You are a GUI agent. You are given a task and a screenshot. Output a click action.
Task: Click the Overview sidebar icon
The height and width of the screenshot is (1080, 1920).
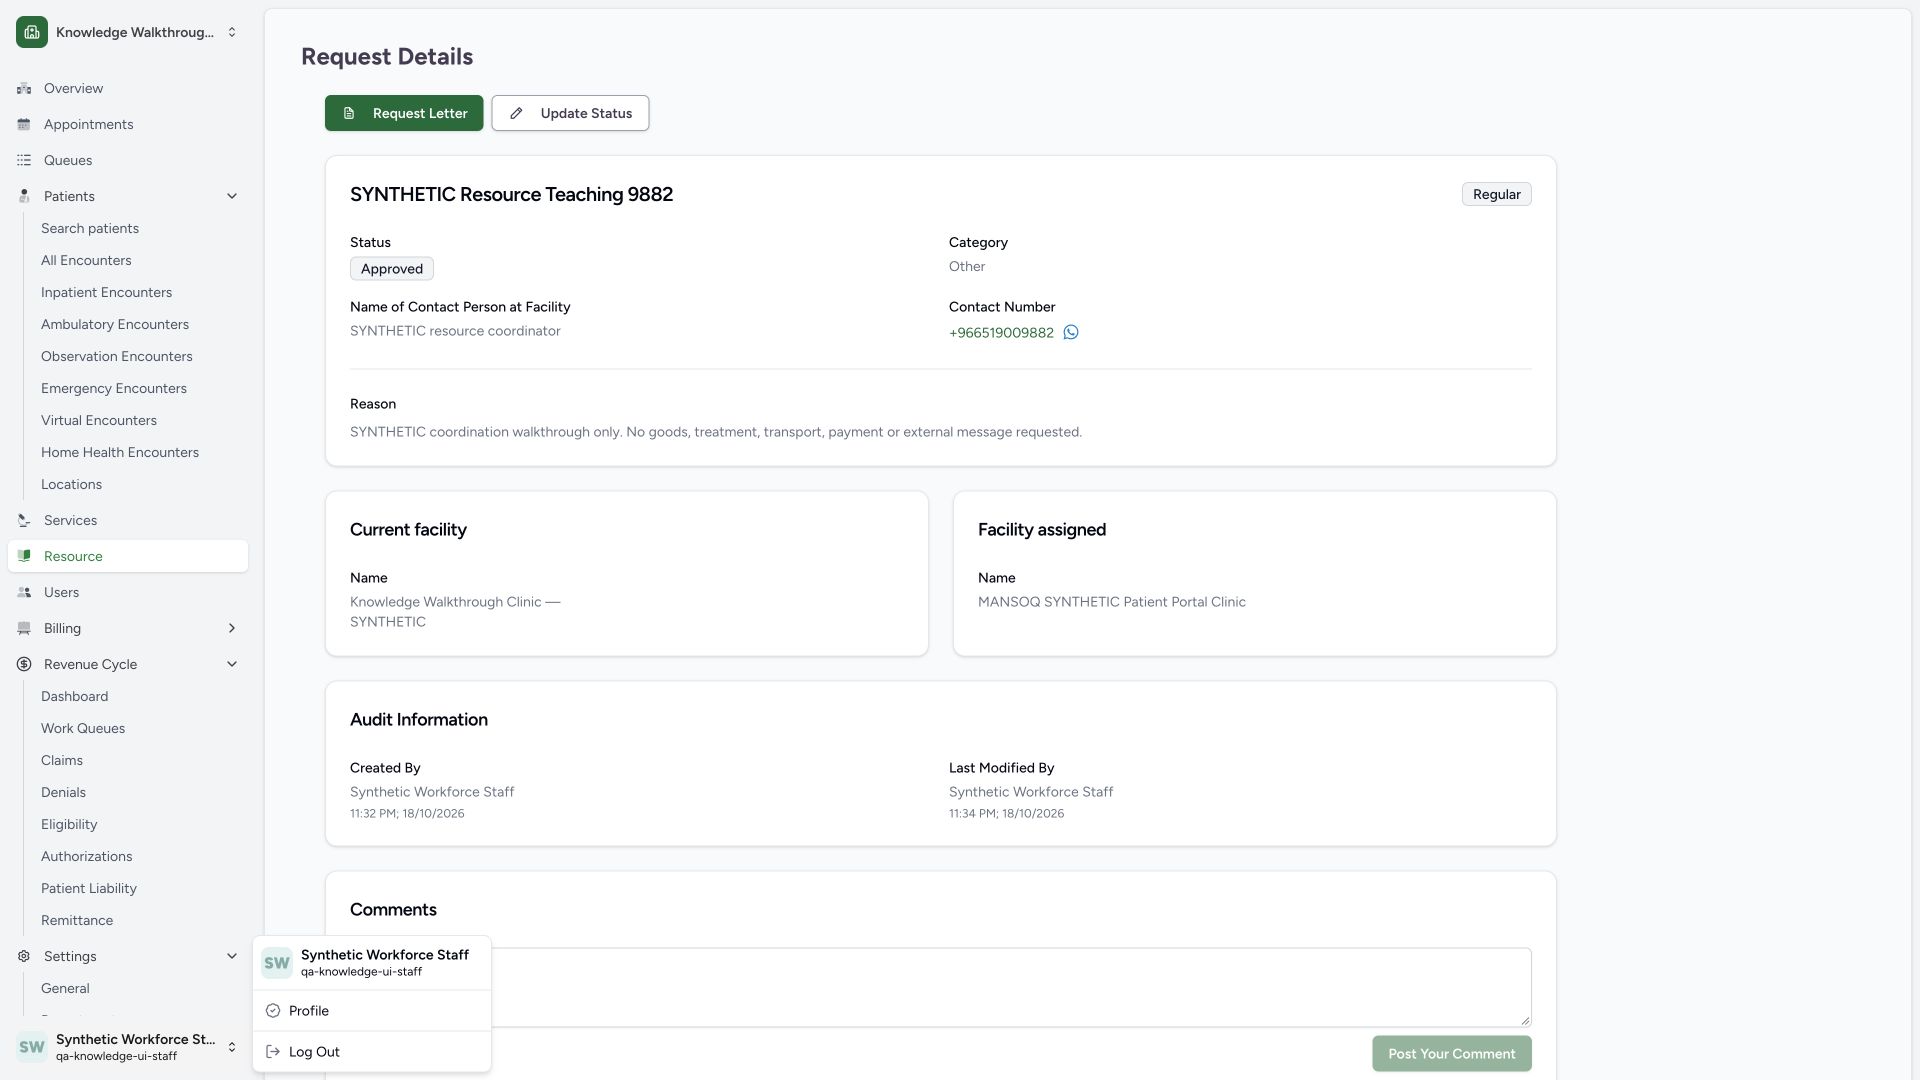pos(24,89)
